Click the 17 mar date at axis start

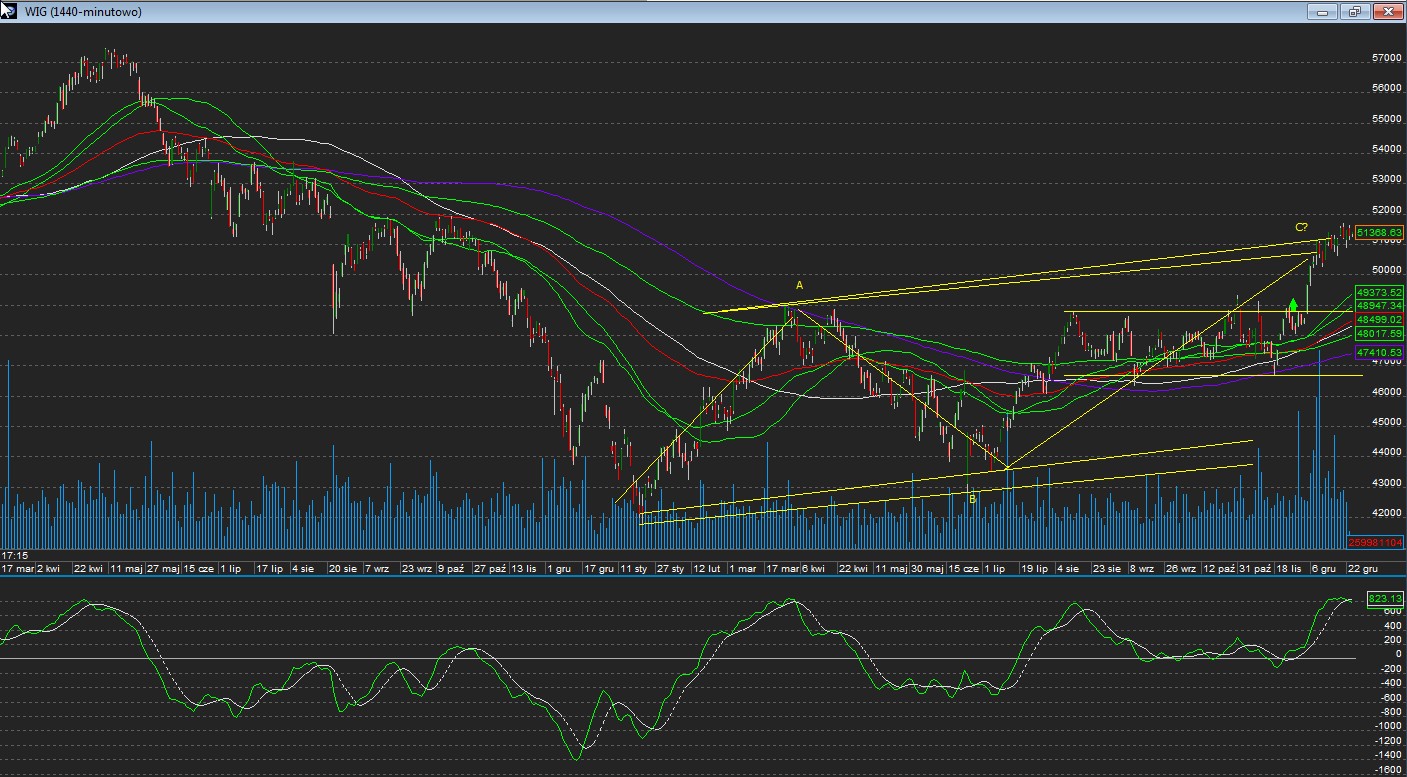click(17, 568)
